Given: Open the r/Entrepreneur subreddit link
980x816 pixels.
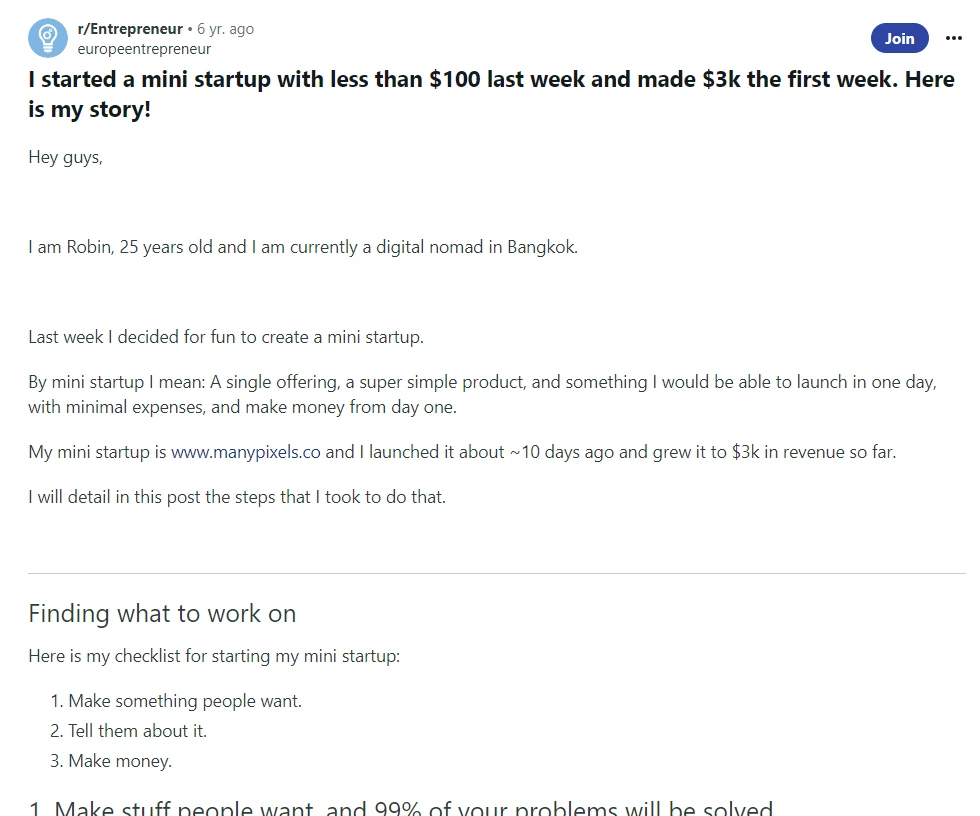Looking at the screenshot, I should [130, 29].
